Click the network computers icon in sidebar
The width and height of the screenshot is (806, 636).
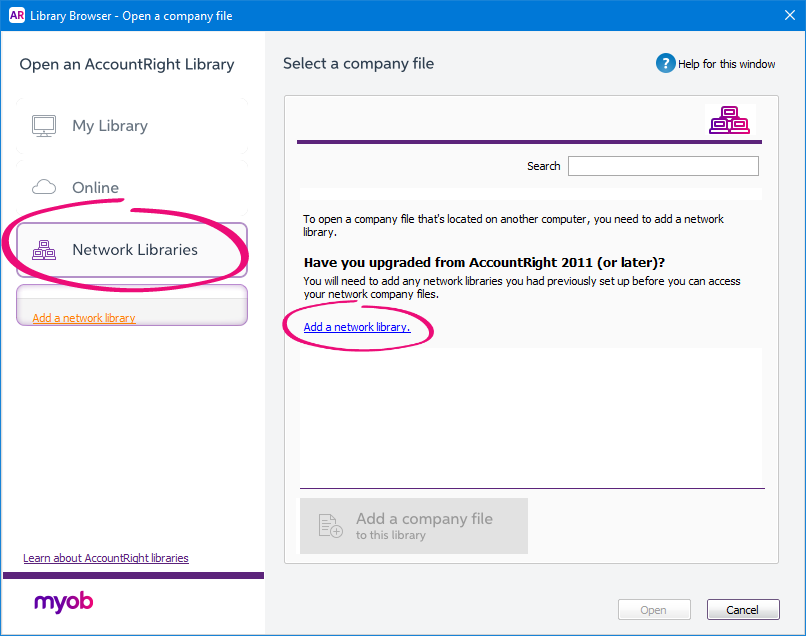[x=44, y=250]
